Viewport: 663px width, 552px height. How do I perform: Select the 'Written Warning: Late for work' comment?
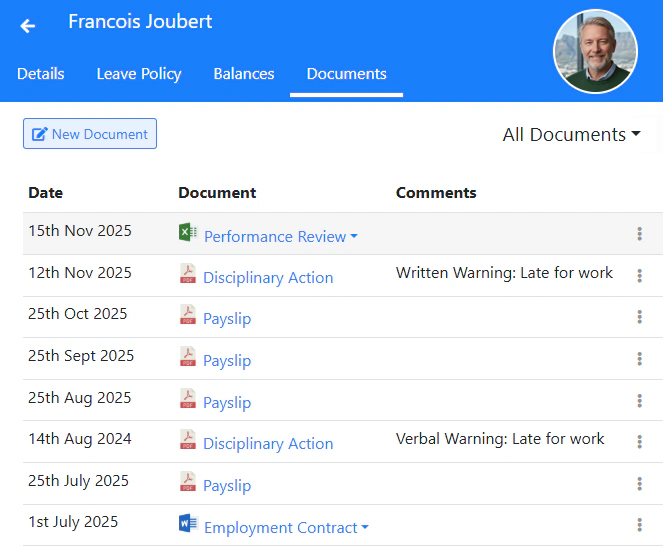[x=504, y=273]
